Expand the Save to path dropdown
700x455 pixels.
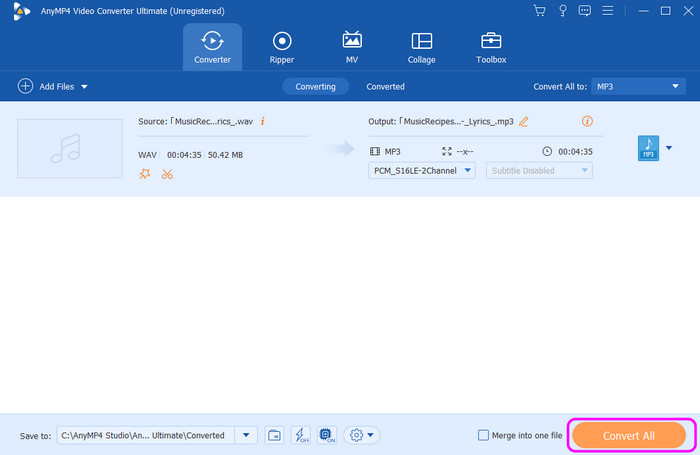tap(246, 435)
